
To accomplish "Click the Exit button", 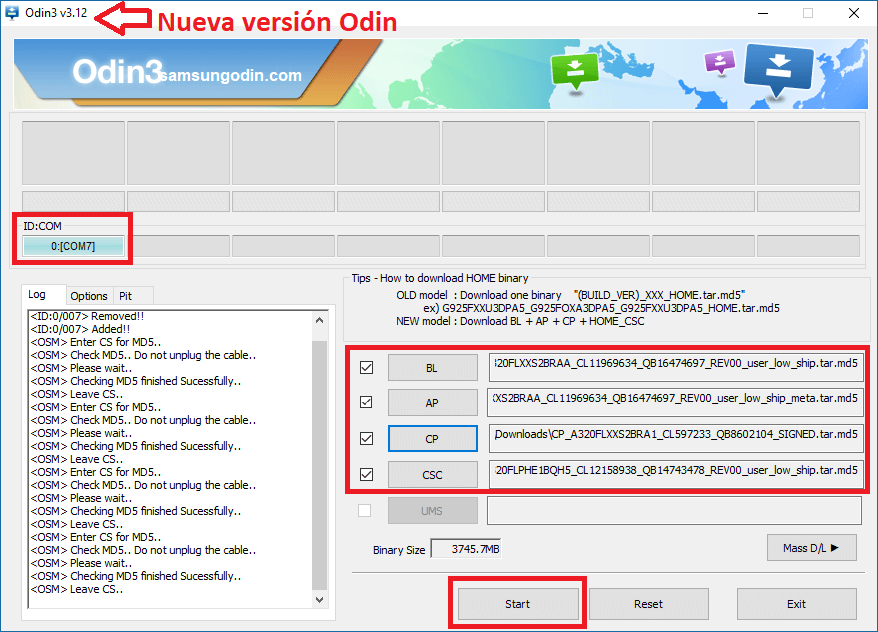I will point(796,603).
